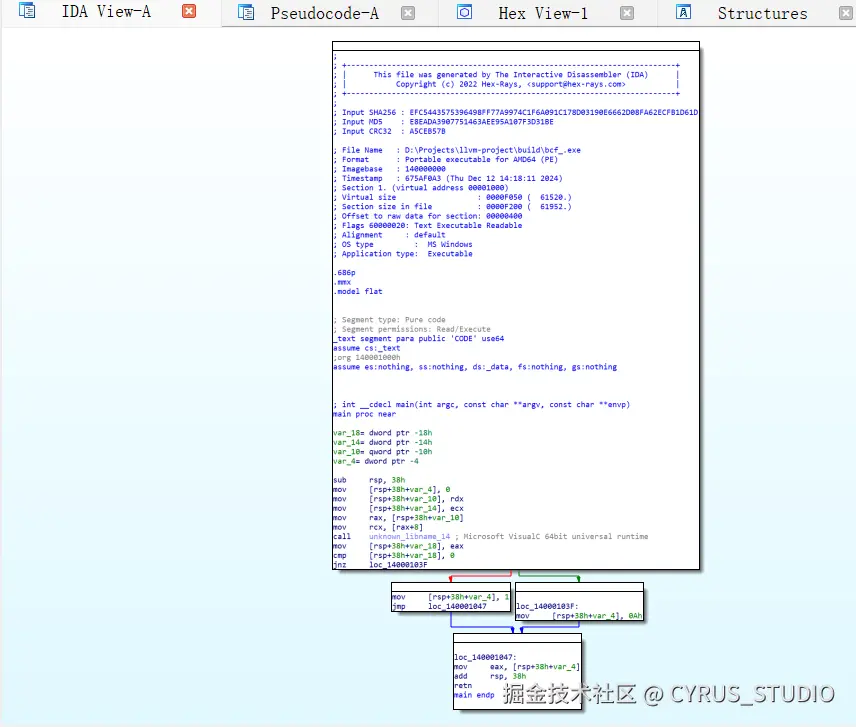
Task: Click the var_14= dword ptr -14h line
Action: [383, 443]
